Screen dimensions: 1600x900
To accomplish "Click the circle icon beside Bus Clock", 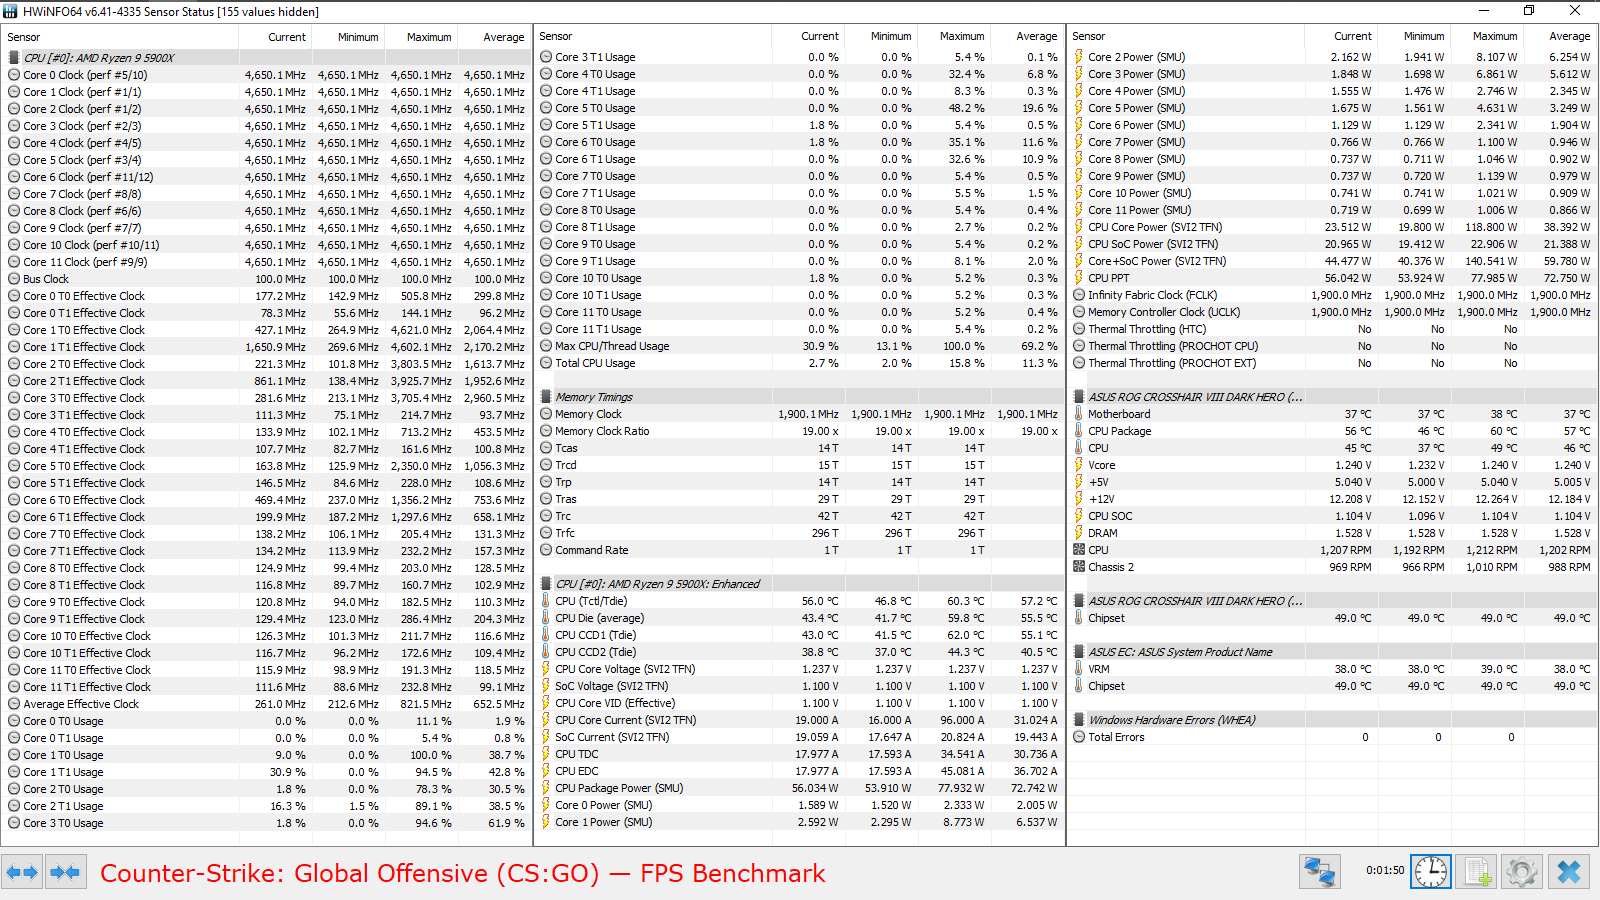I will (14, 279).
